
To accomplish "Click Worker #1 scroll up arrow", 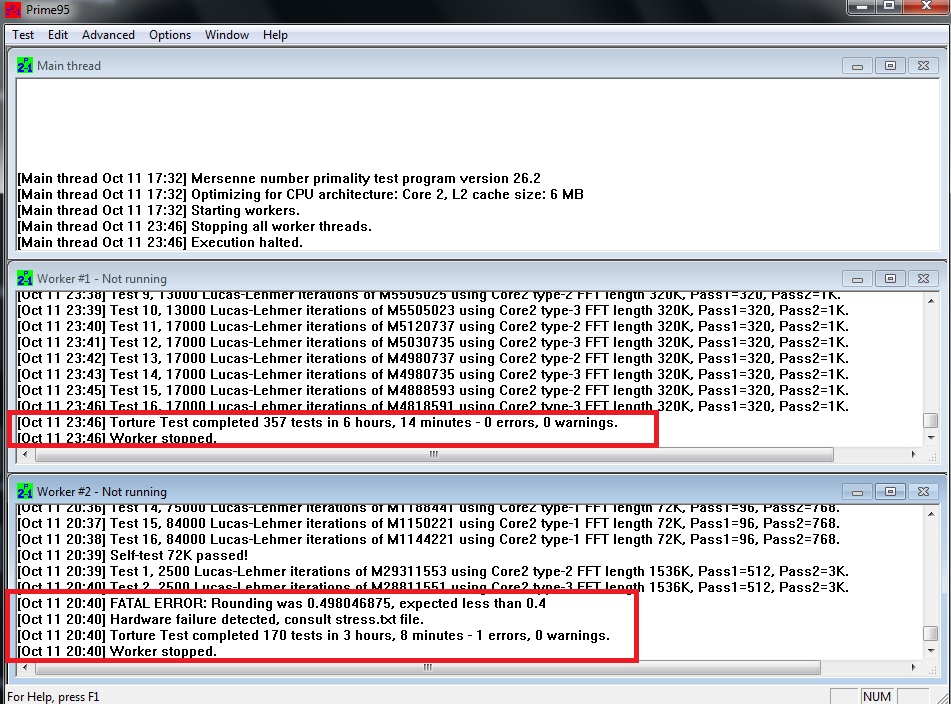I will 931,301.
